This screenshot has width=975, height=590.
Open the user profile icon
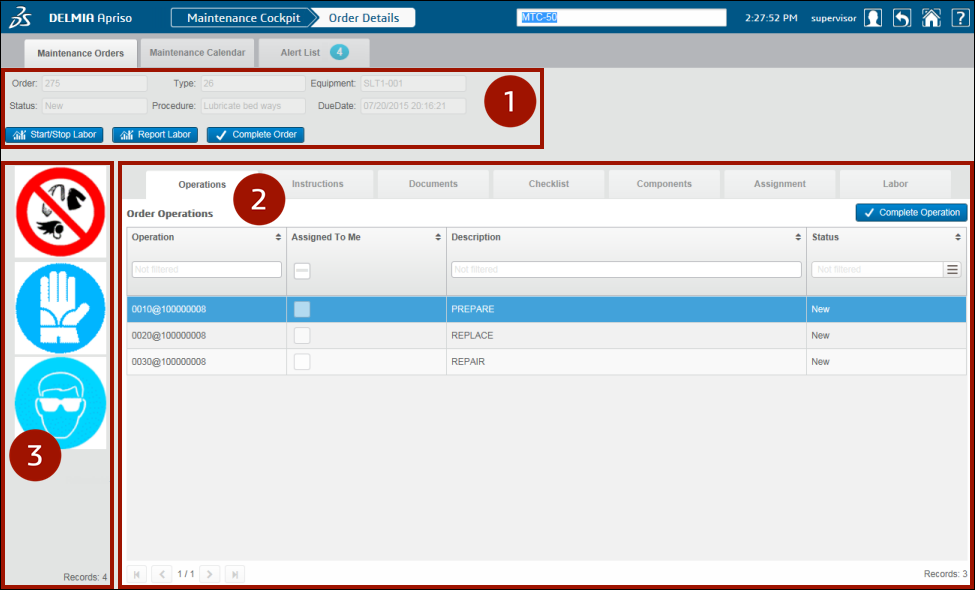873,18
